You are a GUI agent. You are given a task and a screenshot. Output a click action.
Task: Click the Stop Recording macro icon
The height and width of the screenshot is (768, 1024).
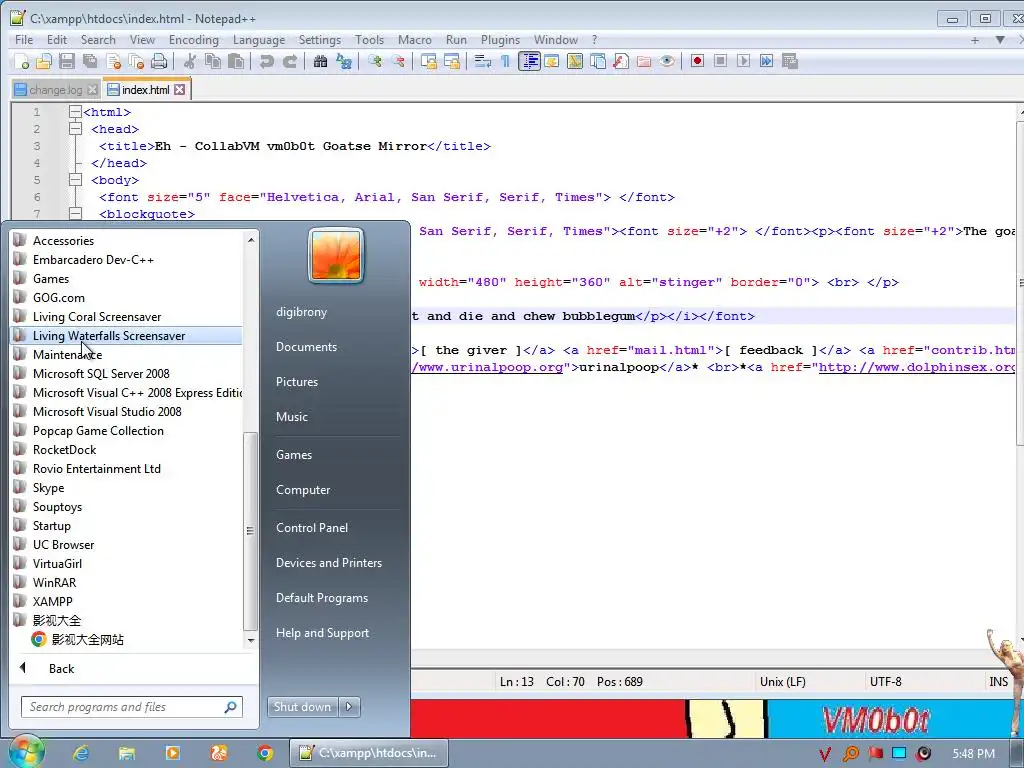pos(720,61)
